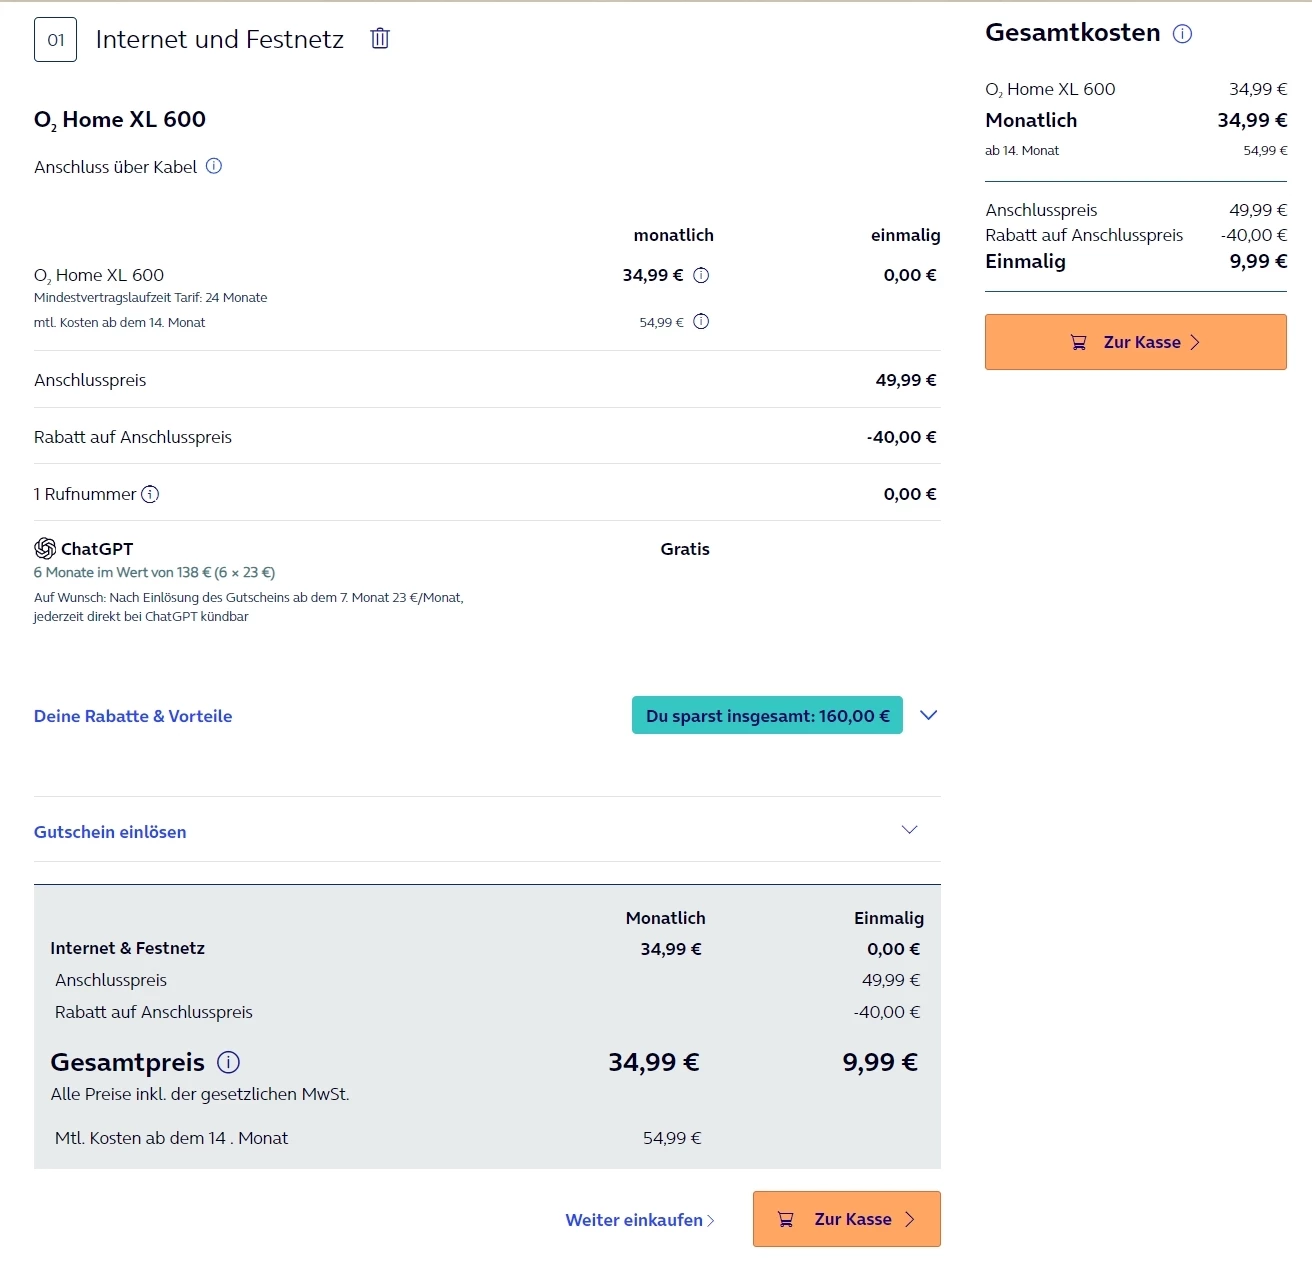The height and width of the screenshot is (1271, 1312).
Task: Open info icon beside Anschluss über Kabel
Action: point(214,166)
